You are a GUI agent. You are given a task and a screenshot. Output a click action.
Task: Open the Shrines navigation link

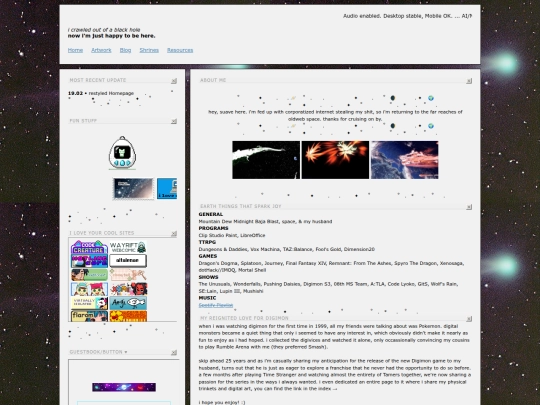(x=149, y=50)
